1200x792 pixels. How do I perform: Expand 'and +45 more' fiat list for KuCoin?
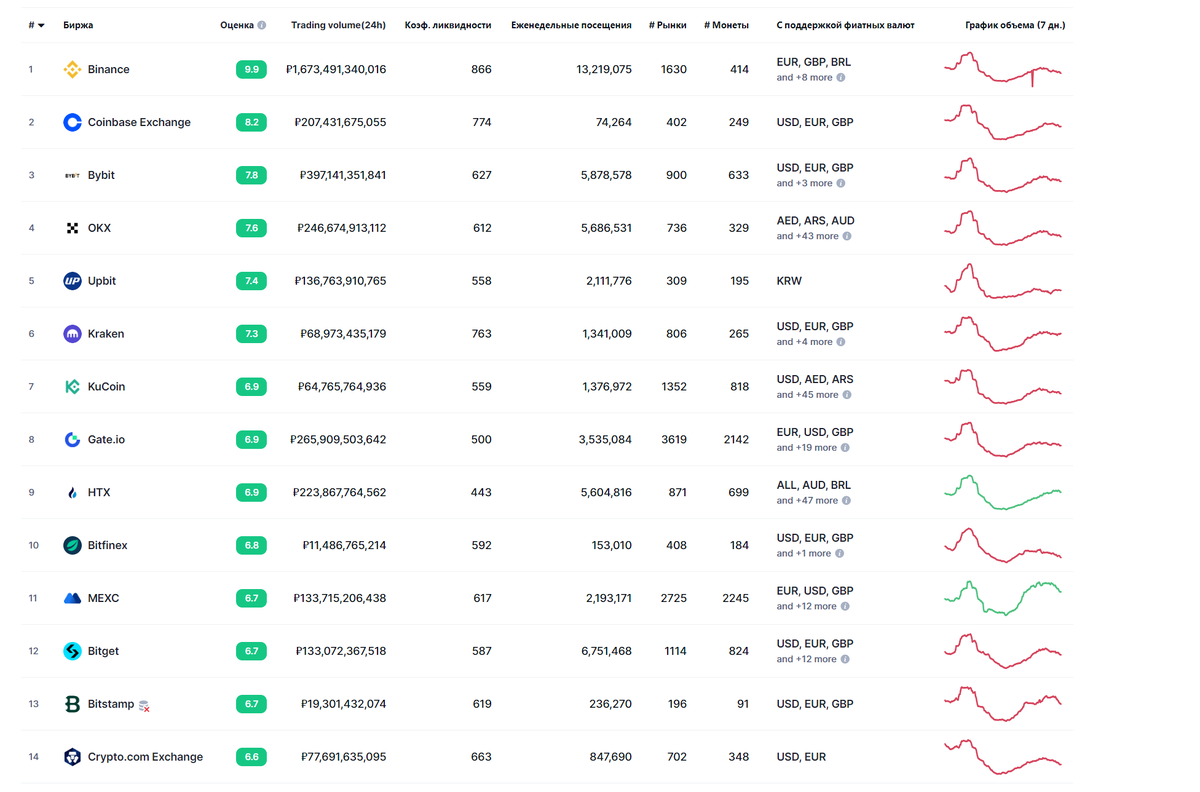point(807,395)
